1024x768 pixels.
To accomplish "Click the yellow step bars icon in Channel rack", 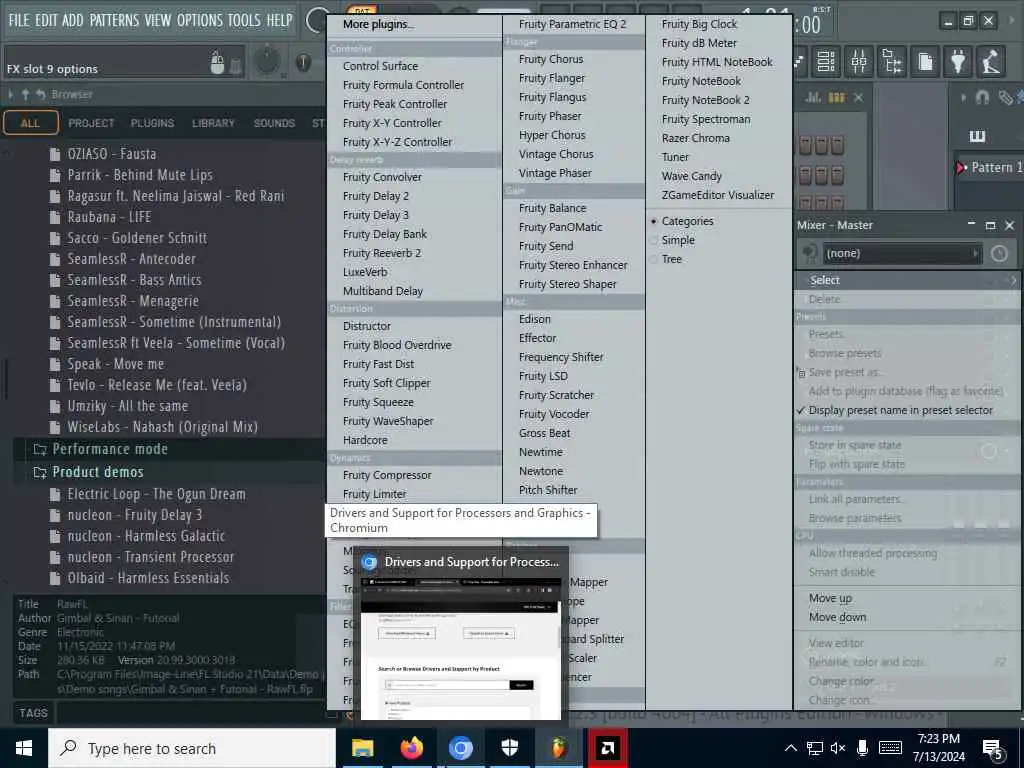I will tap(837, 97).
